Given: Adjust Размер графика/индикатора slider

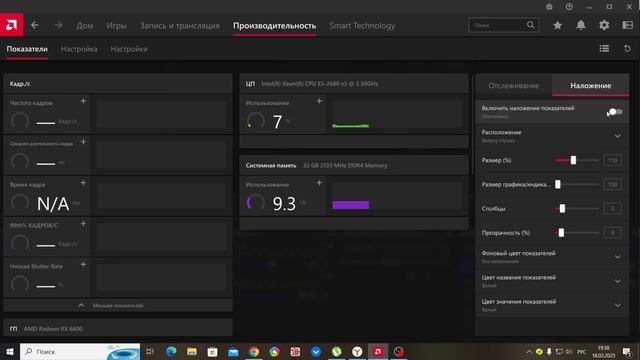Looking at the screenshot, I should 558,184.
